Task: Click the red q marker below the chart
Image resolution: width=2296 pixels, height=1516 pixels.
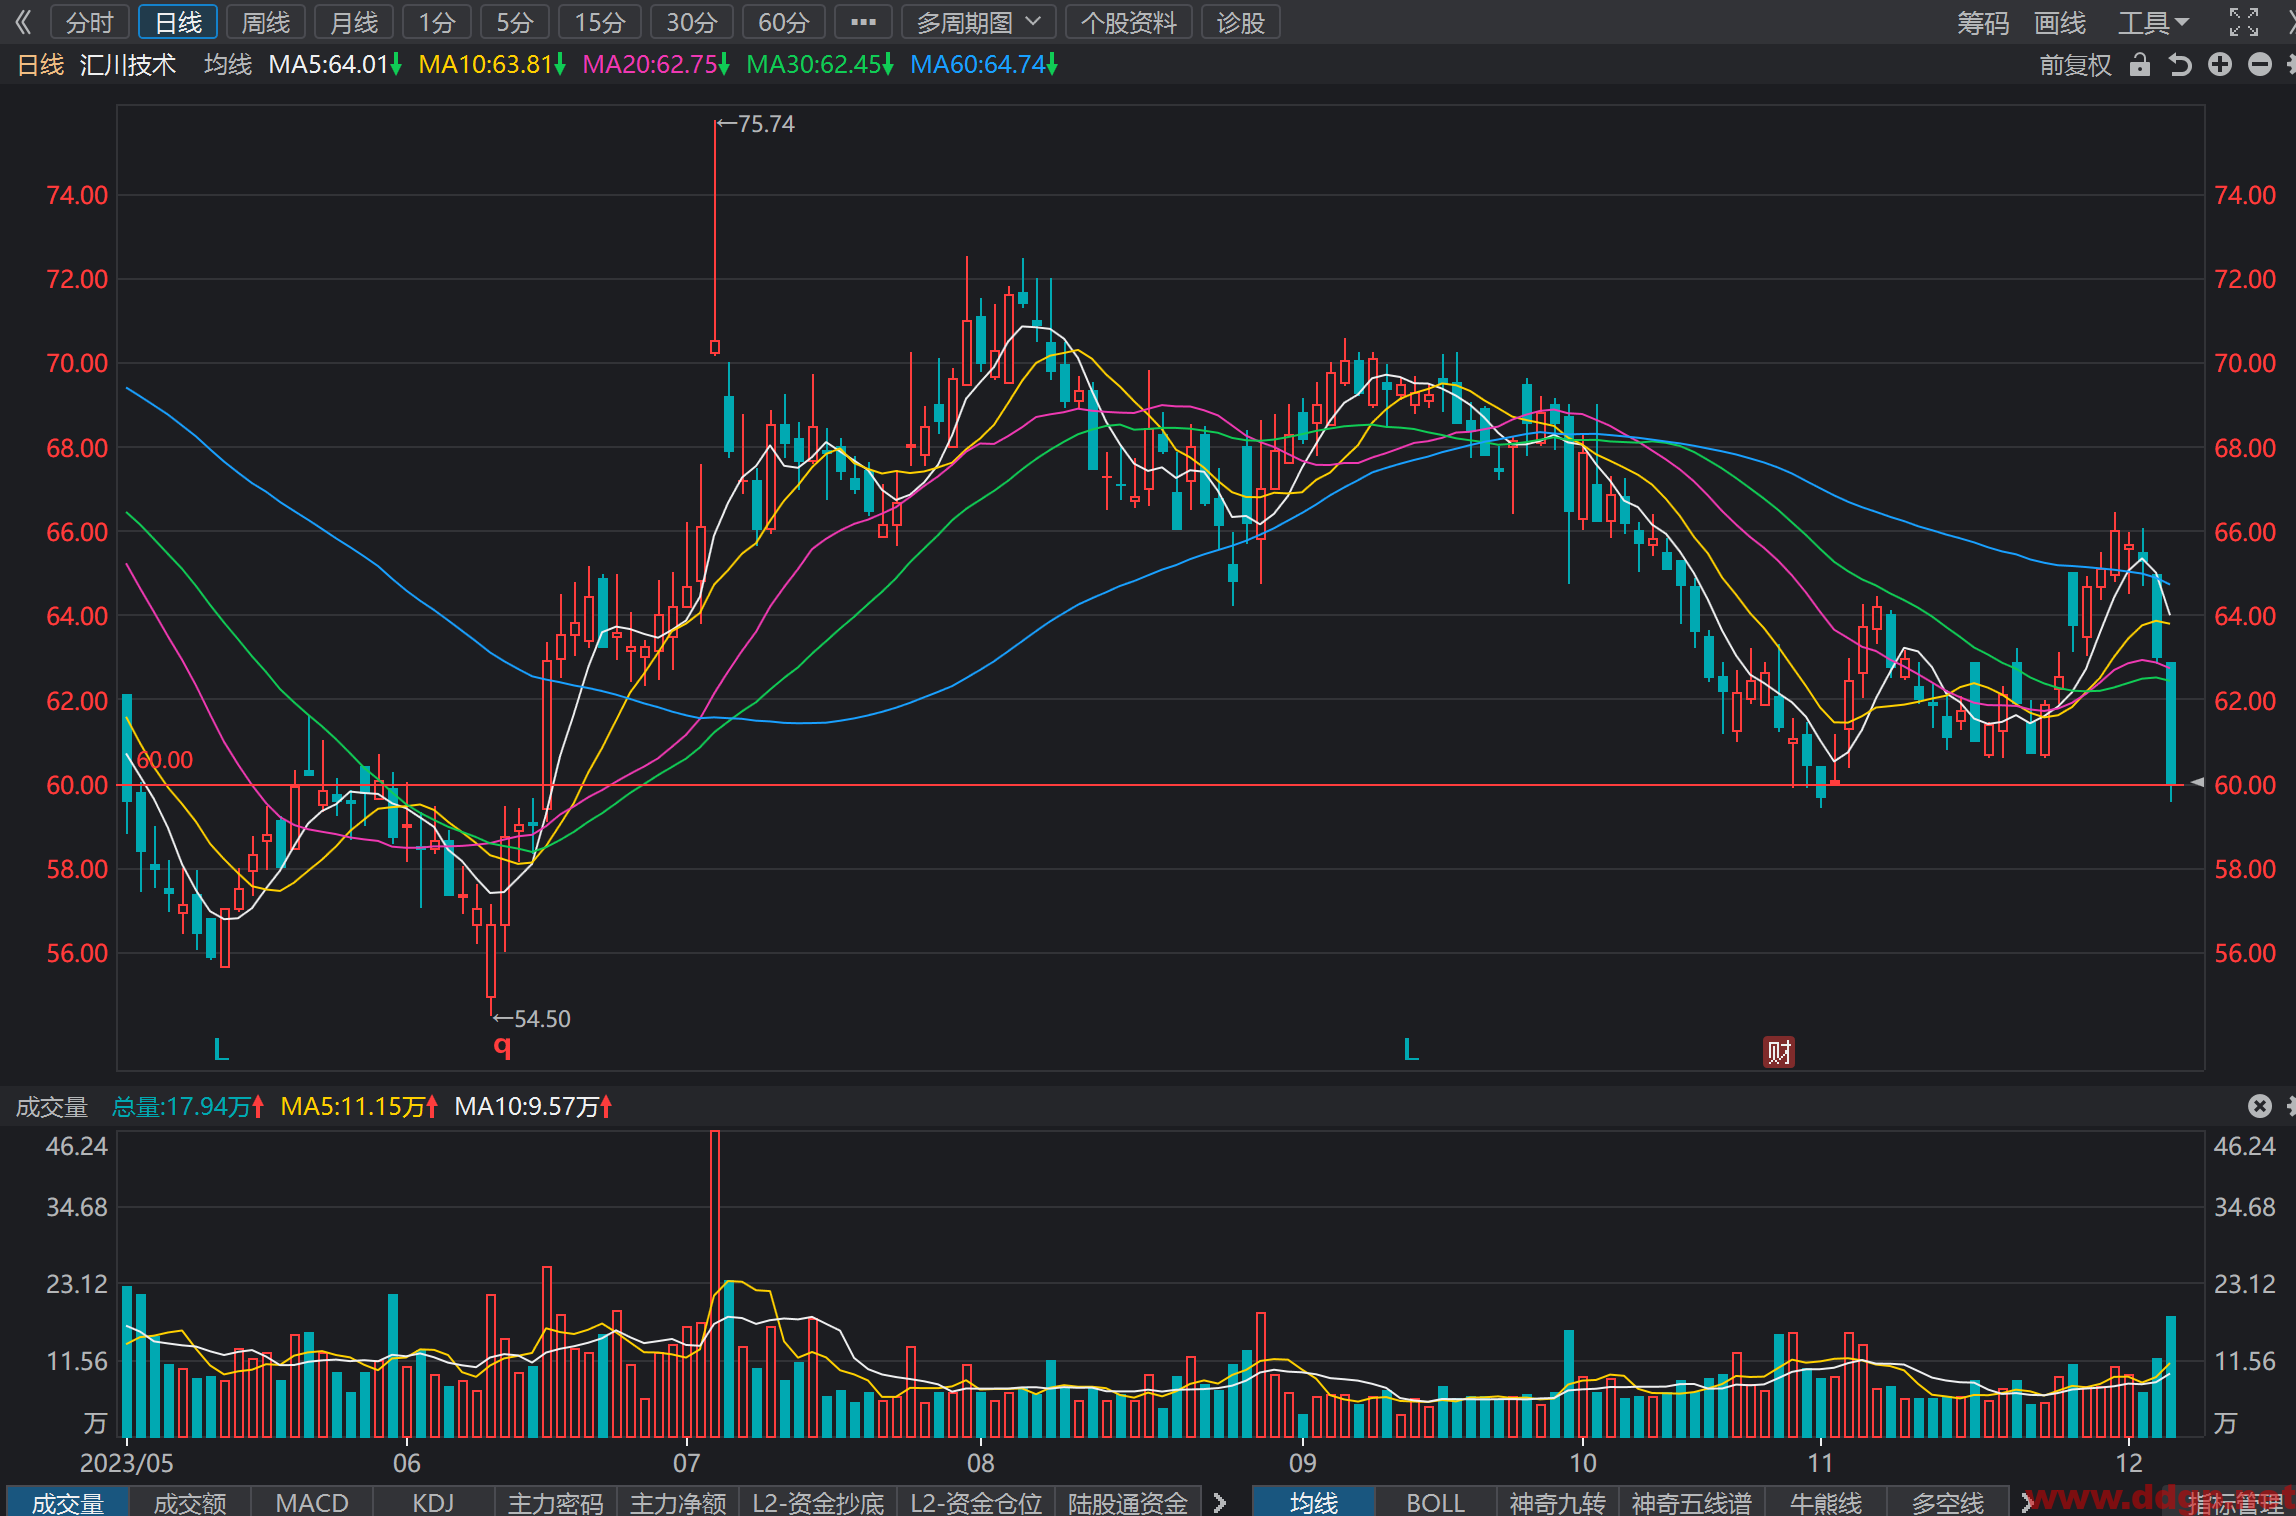Action: 502,1046
